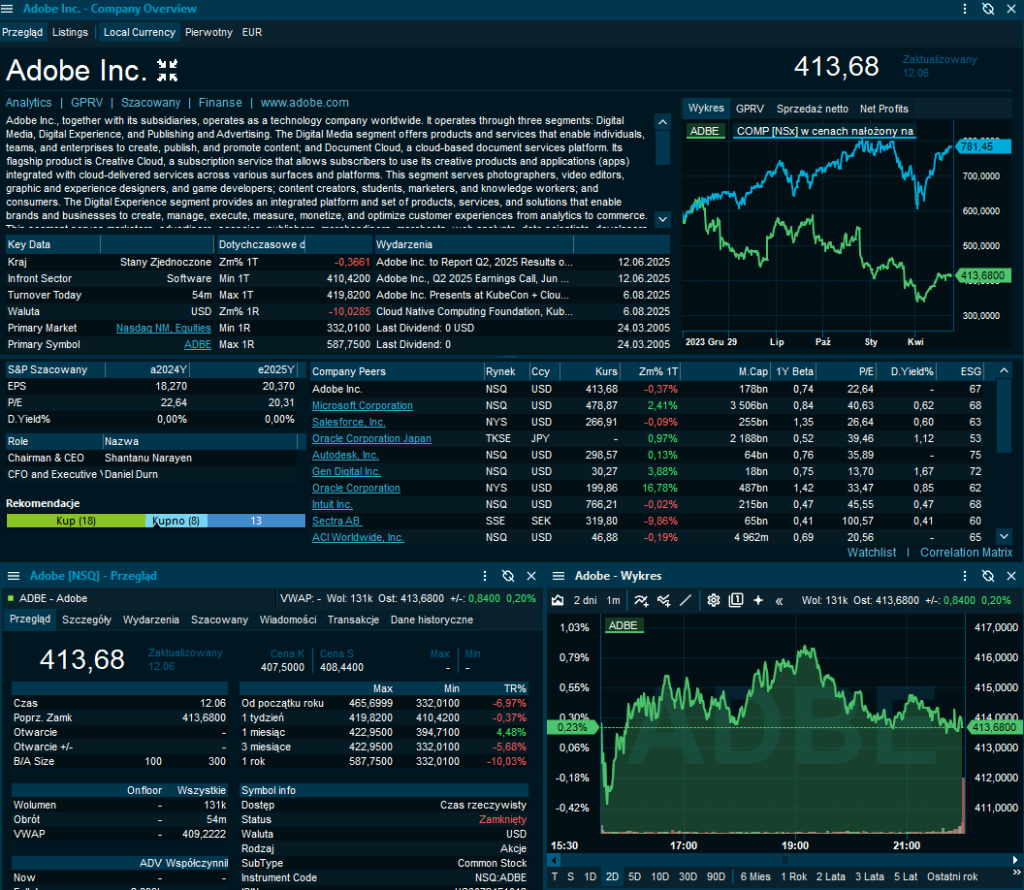The width and height of the screenshot is (1024, 890).
Task: Toggle link icon in Adobe - Wykres panel
Action: [x=988, y=575]
